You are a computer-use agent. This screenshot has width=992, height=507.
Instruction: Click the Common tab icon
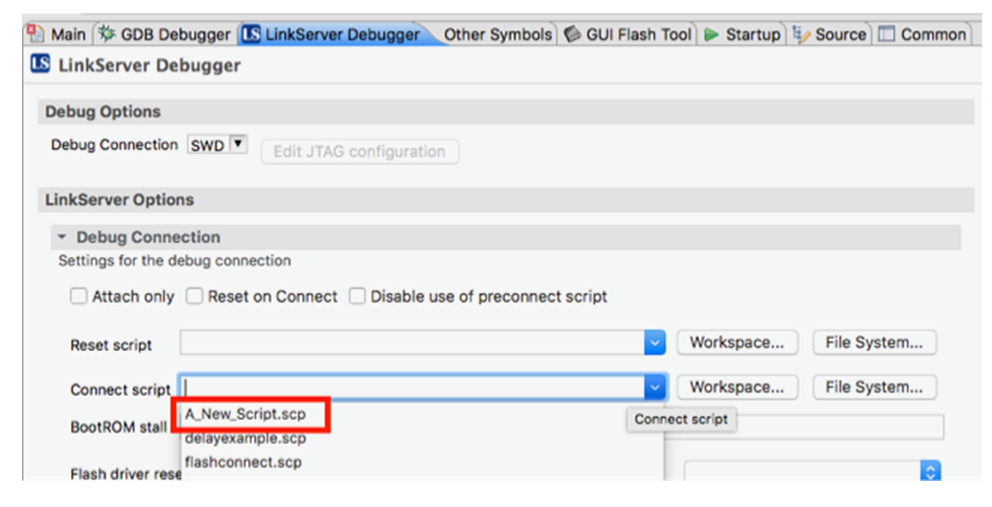point(887,34)
